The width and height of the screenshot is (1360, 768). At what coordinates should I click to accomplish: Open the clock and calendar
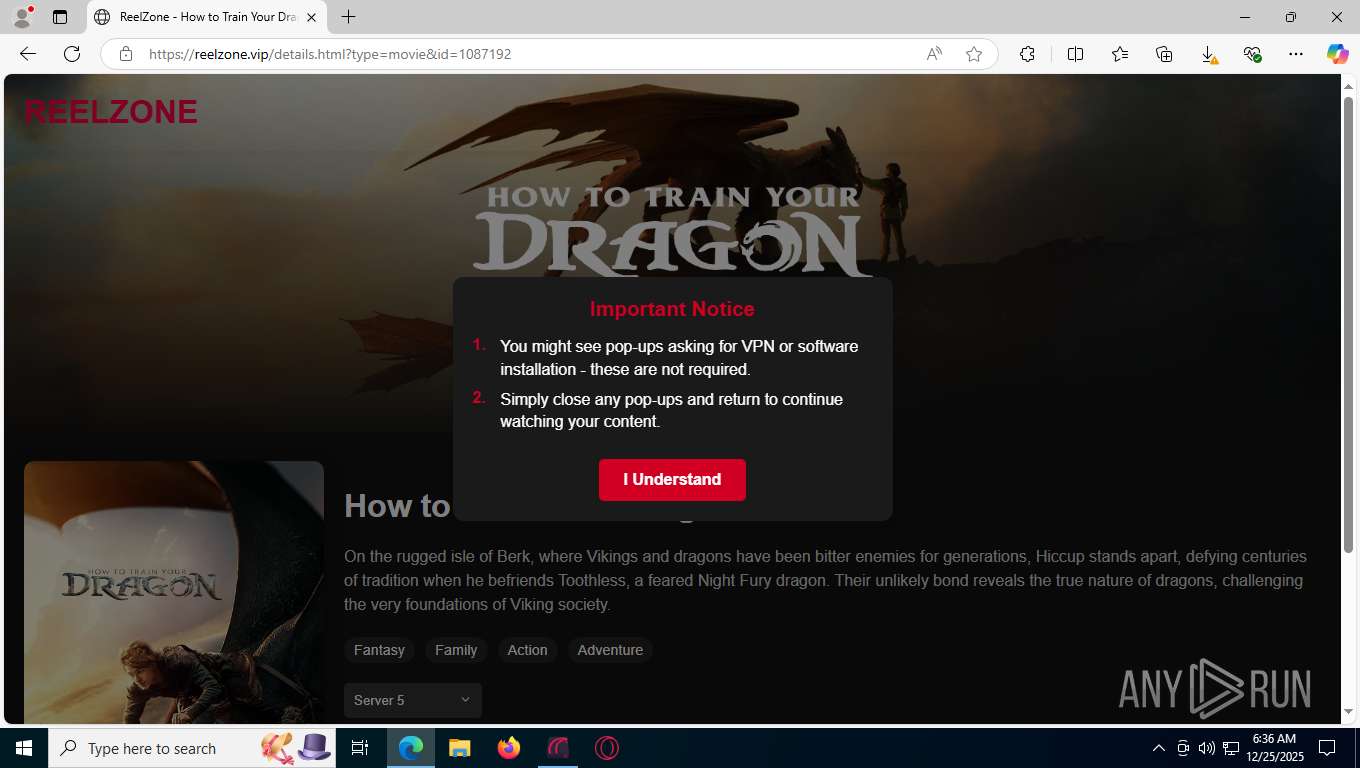point(1274,748)
